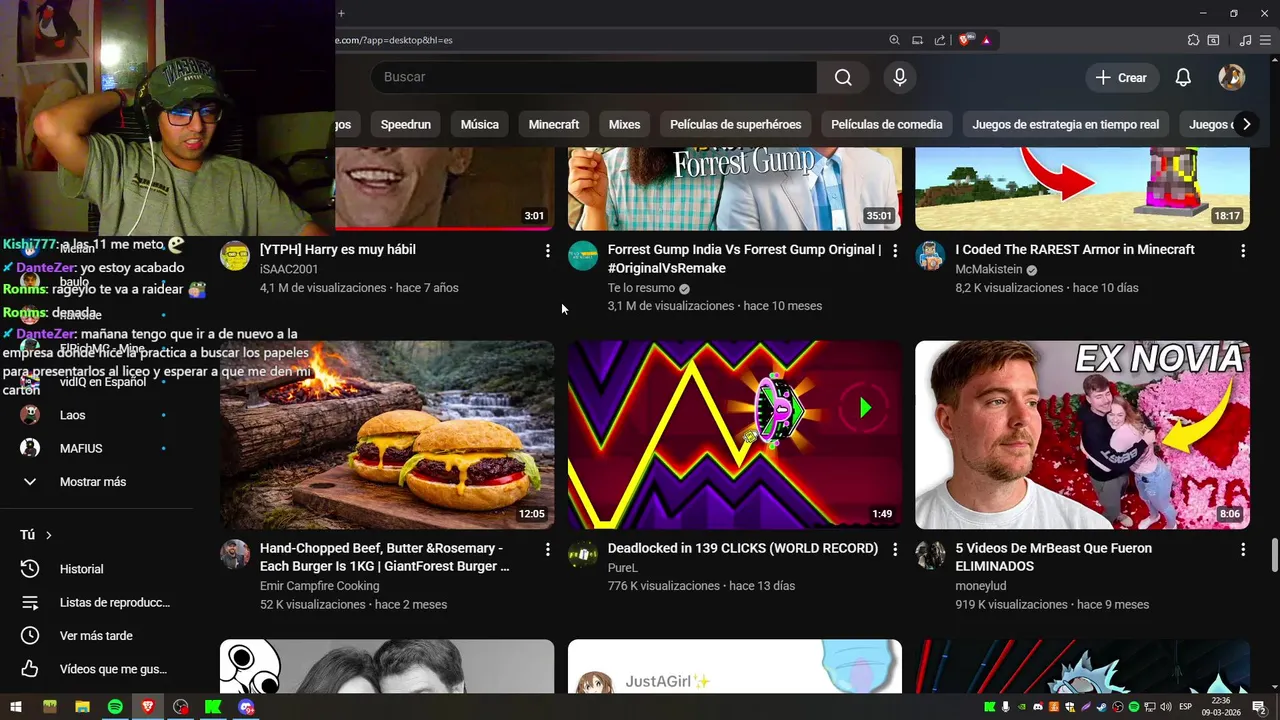Open the browser hamburger menu
This screenshot has width=1280, height=720.
click(1266, 40)
